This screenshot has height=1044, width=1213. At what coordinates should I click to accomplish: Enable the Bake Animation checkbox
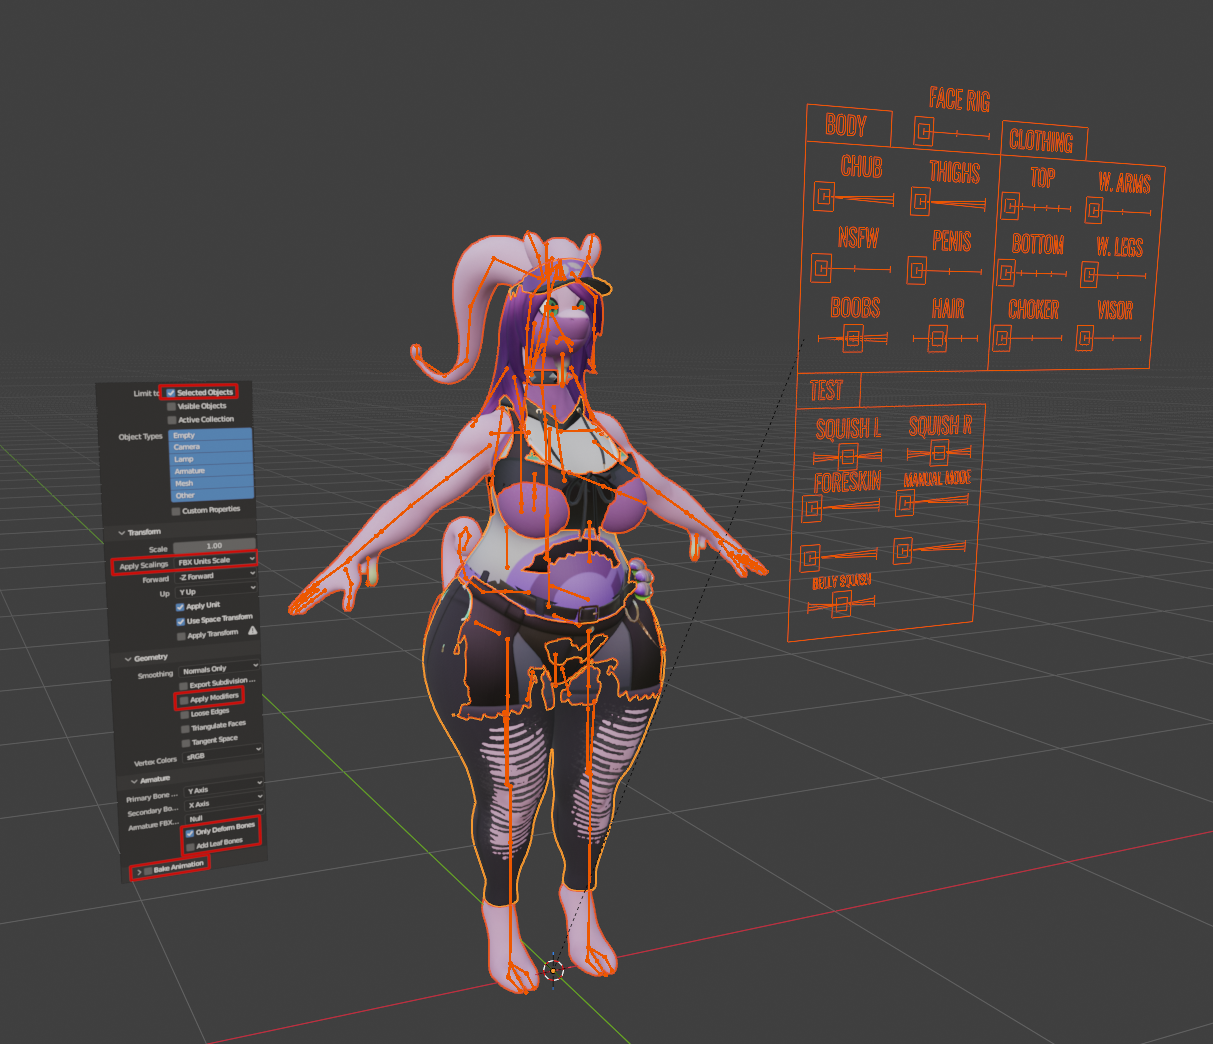(x=149, y=871)
